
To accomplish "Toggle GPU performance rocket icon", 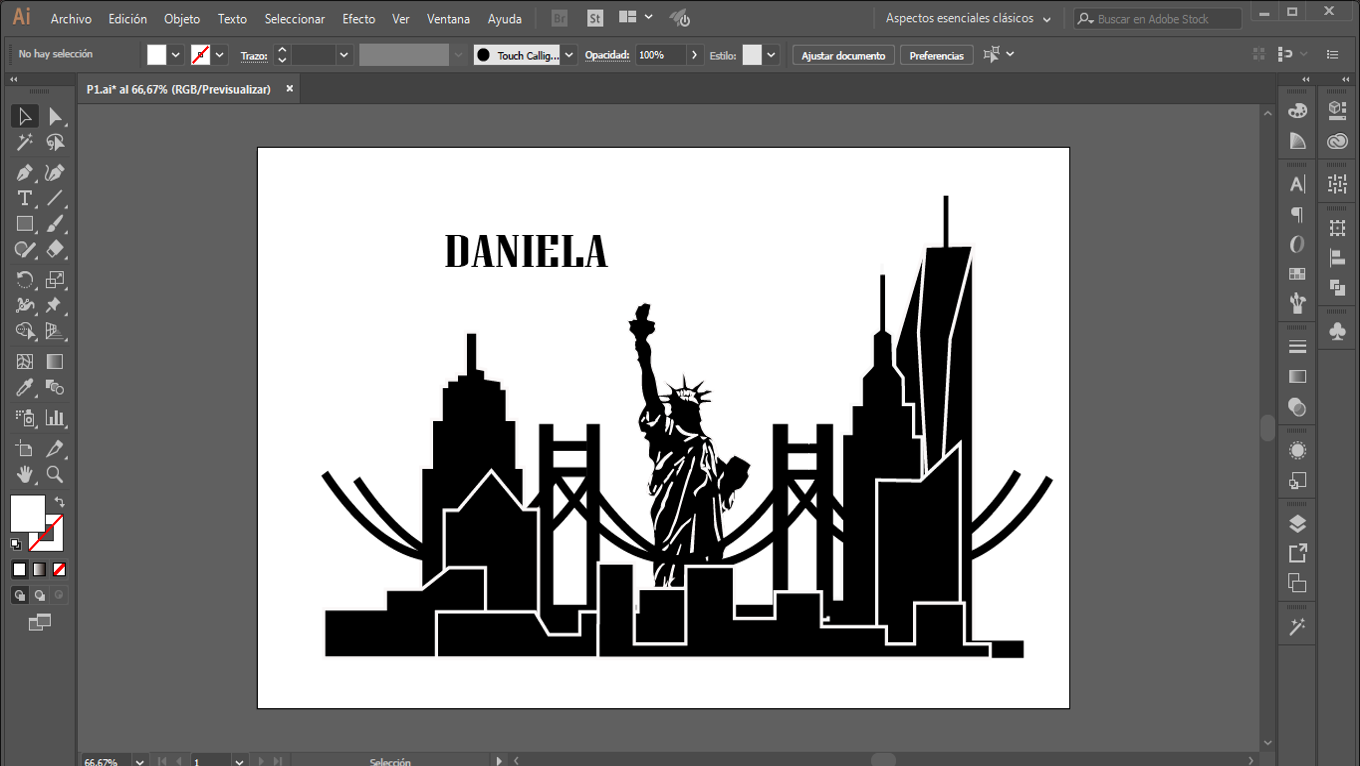I will pyautogui.click(x=679, y=18).
